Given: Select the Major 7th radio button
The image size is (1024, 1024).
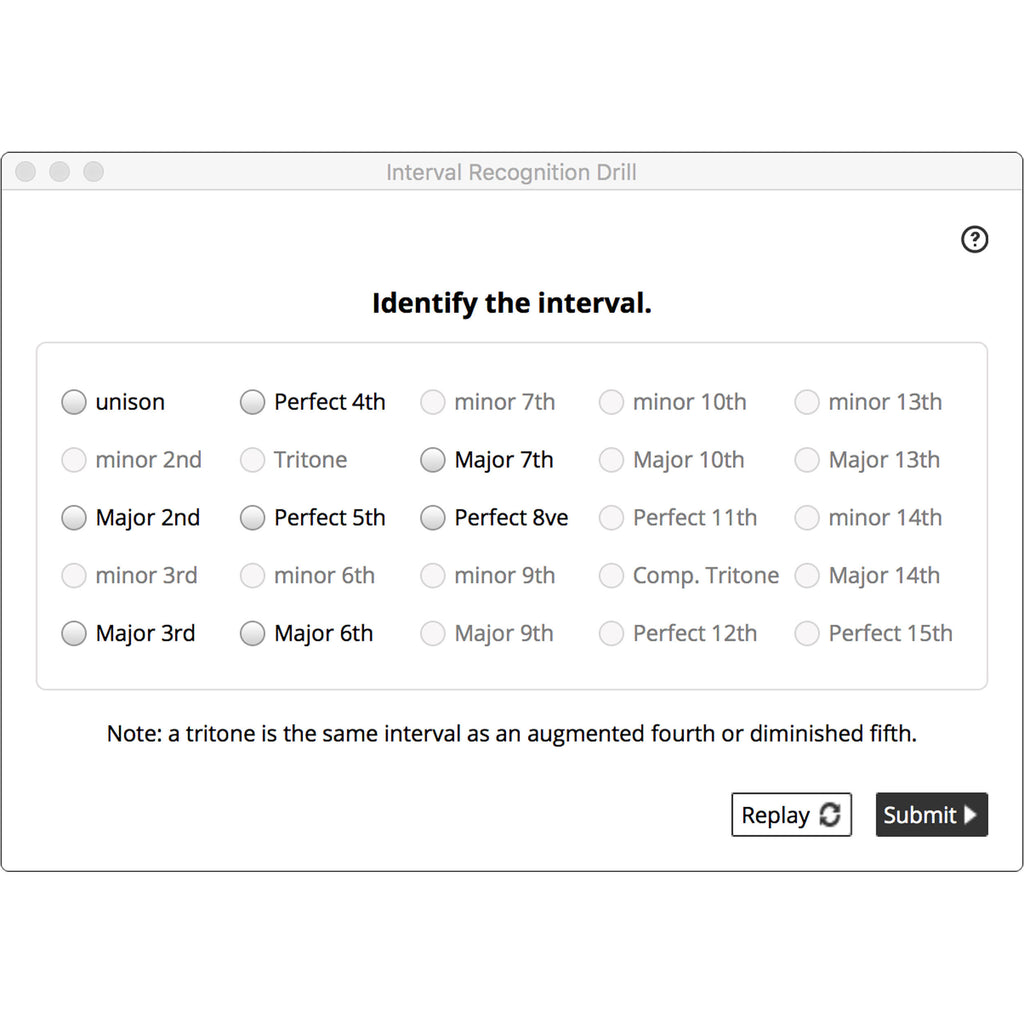Looking at the screenshot, I should [432, 460].
